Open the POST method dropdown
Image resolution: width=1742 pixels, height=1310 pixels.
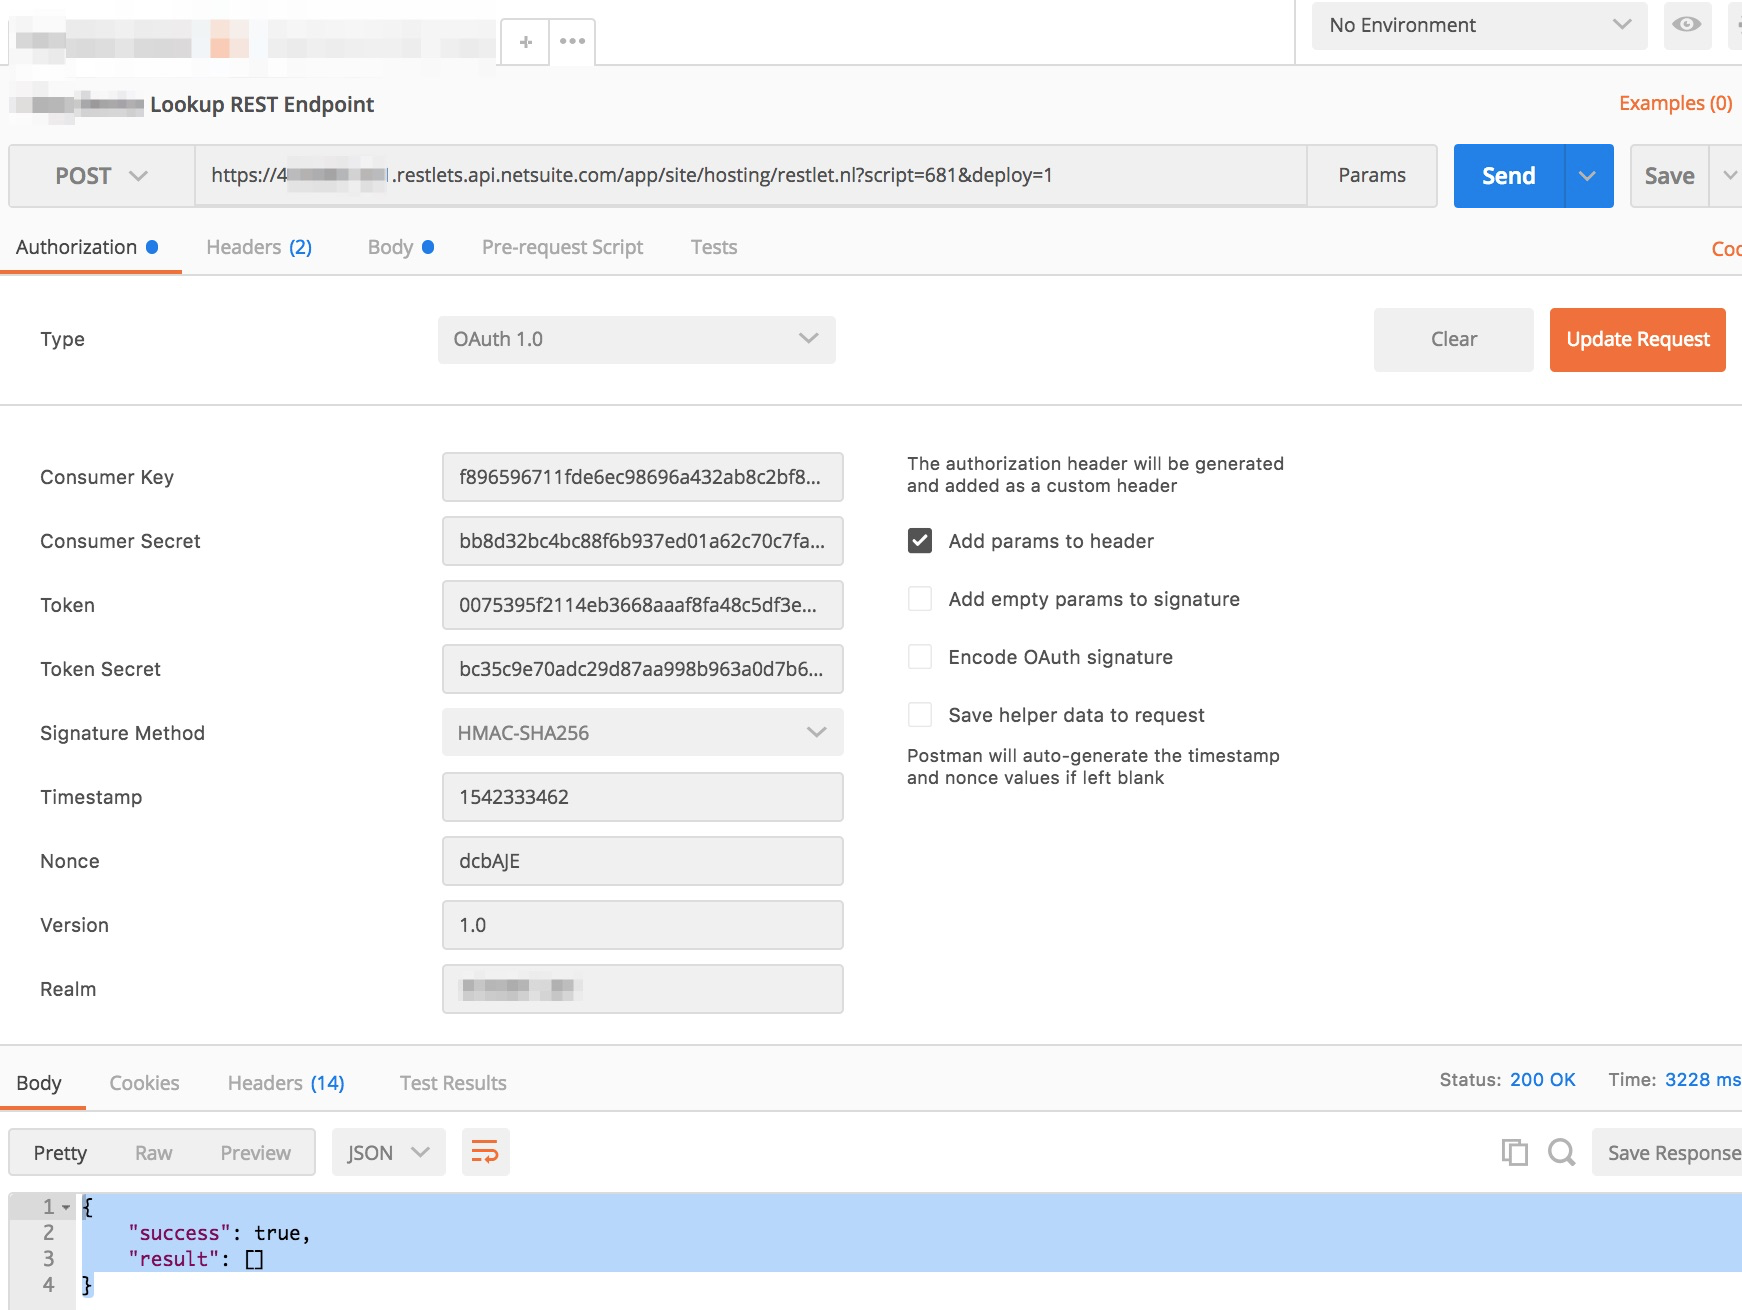[102, 176]
